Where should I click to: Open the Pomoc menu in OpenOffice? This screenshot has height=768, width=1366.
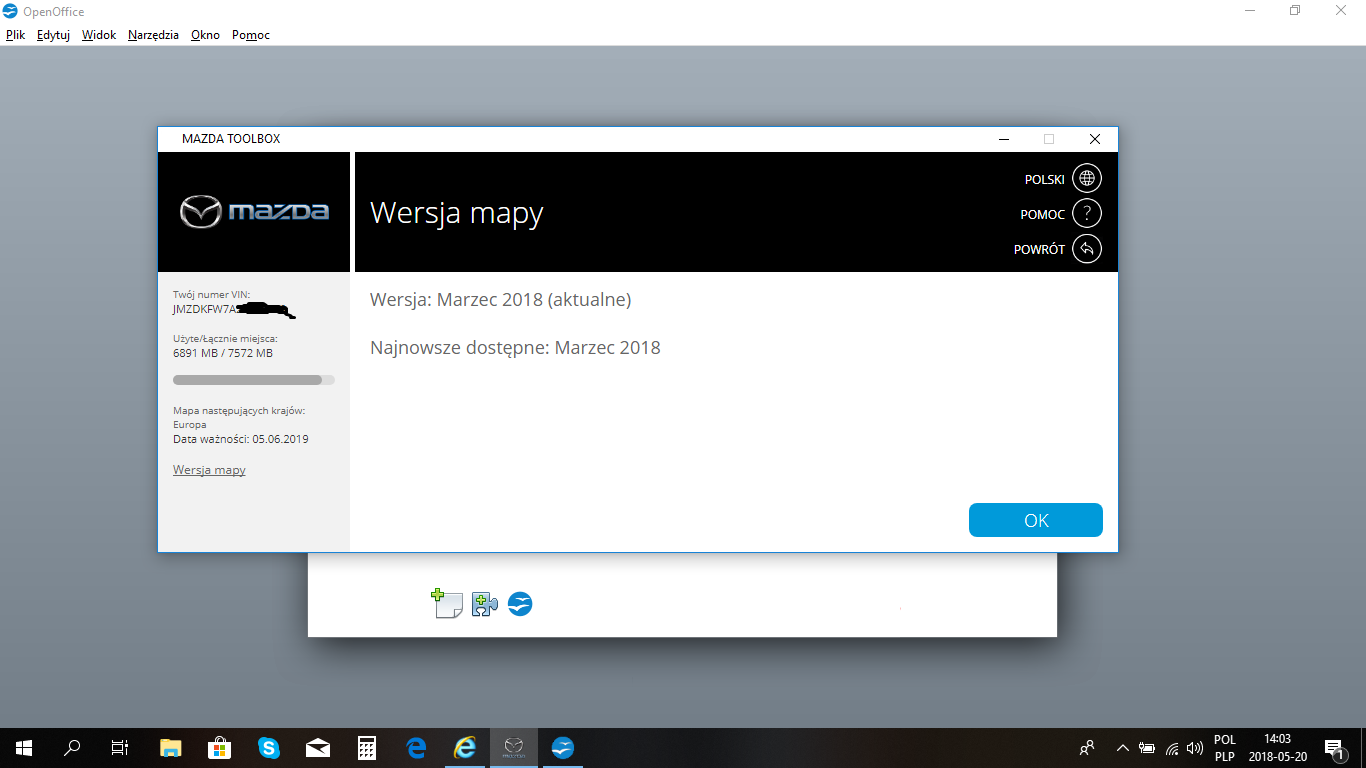click(x=250, y=35)
